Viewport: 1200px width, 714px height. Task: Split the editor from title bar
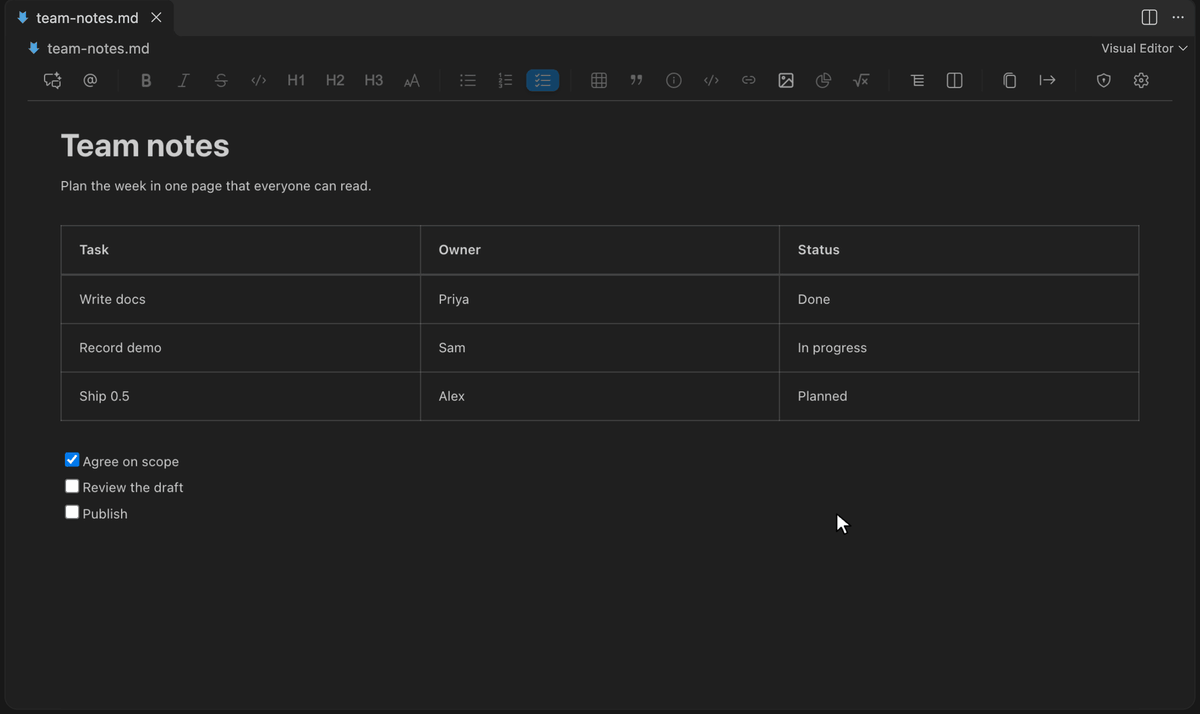pos(1150,17)
